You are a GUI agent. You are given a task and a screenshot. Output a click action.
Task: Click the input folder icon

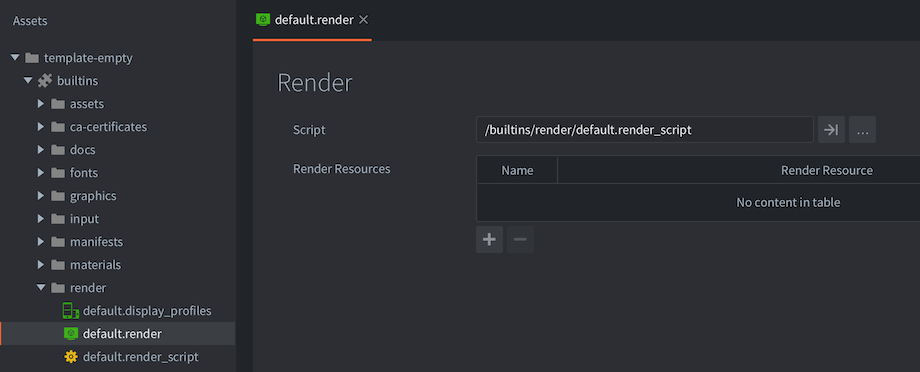58,219
